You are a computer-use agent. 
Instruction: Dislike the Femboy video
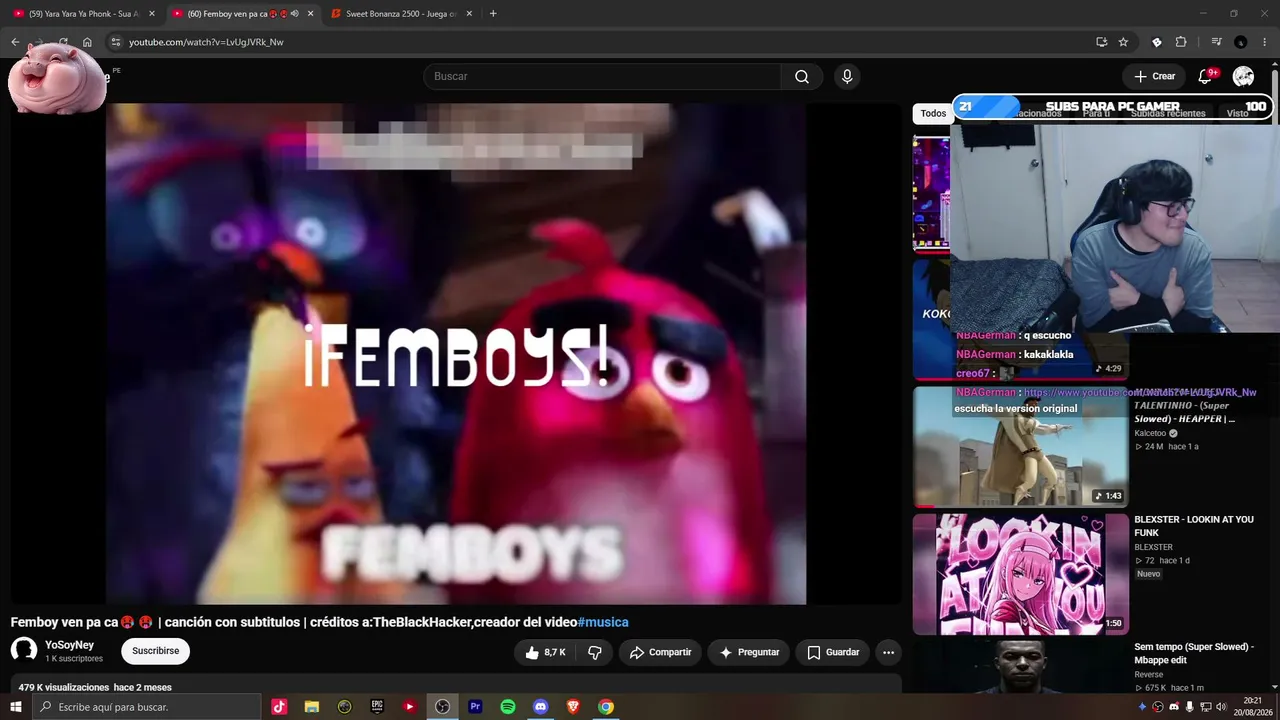coord(595,652)
